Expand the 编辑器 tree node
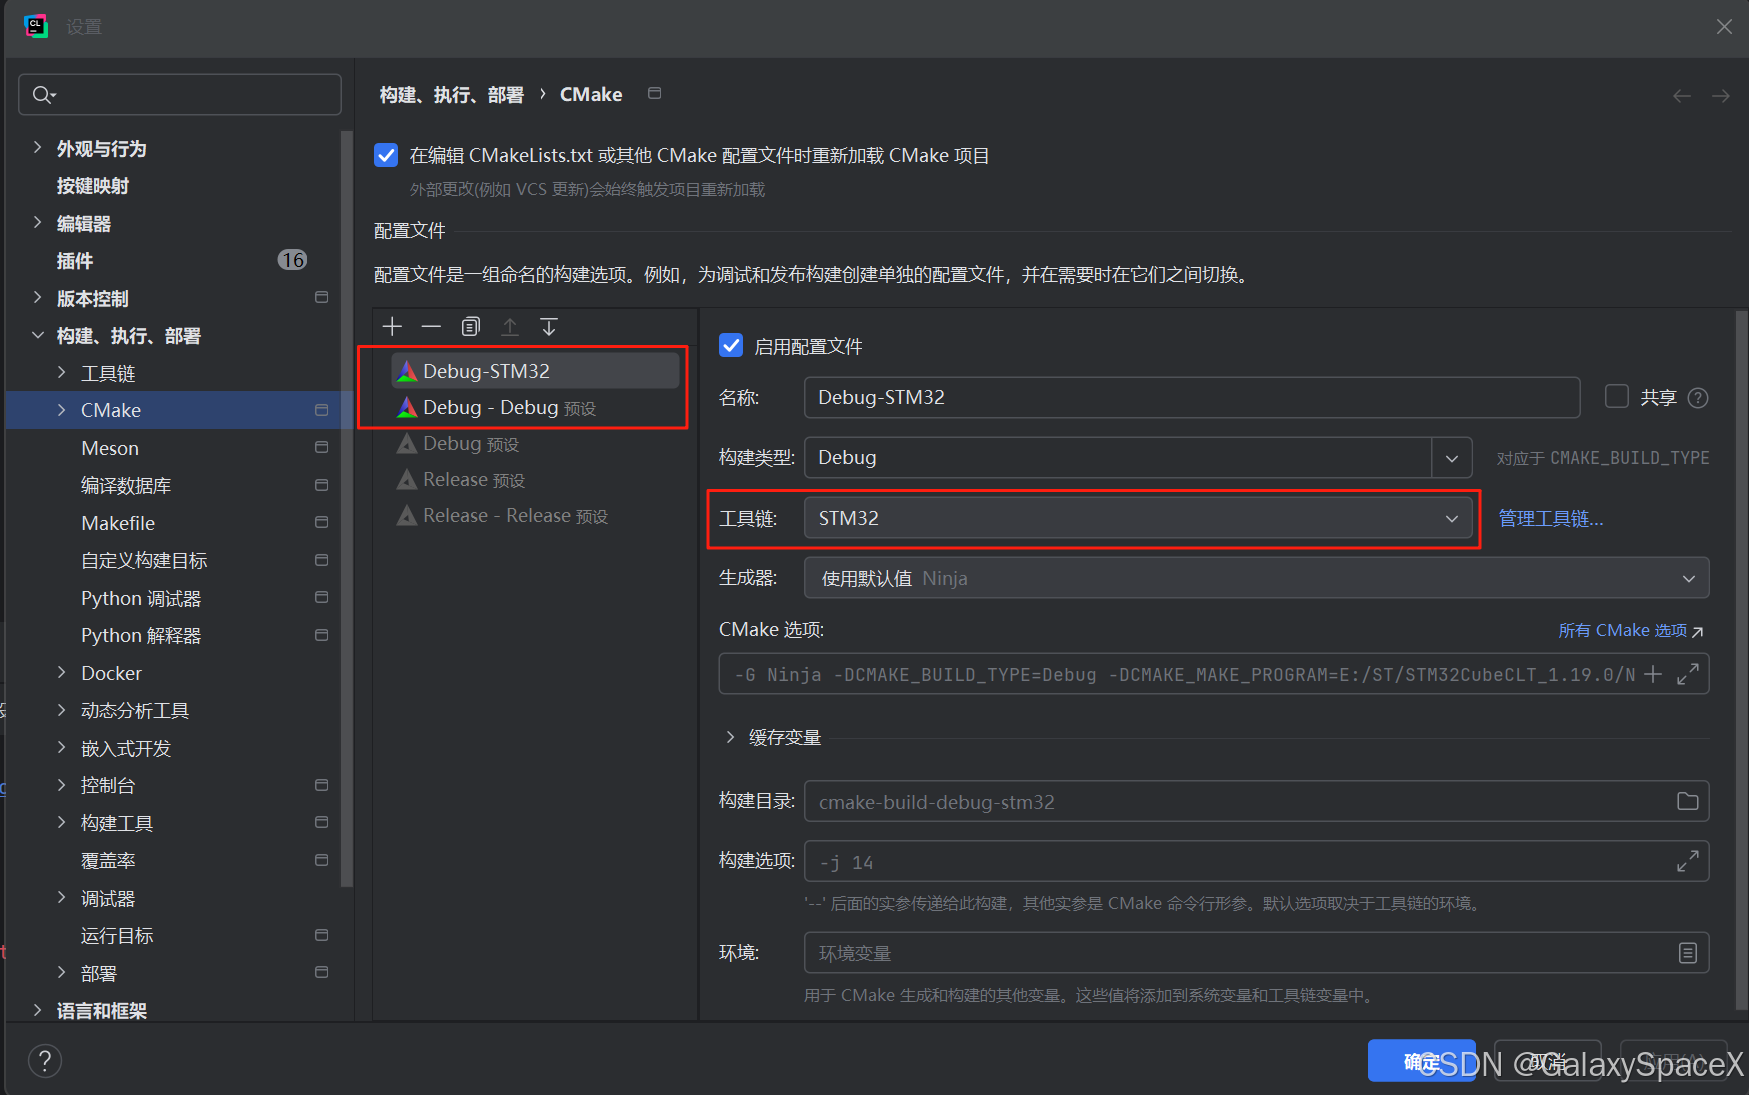1749x1095 pixels. tap(38, 223)
